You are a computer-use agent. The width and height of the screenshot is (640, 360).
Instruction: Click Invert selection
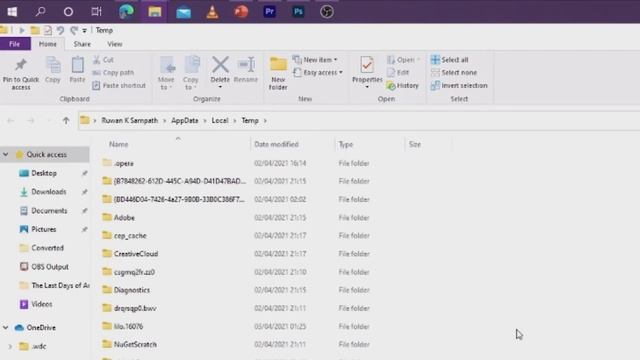(x=459, y=85)
